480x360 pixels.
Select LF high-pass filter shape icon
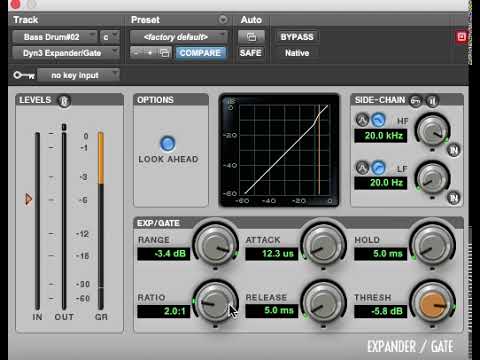[378, 168]
